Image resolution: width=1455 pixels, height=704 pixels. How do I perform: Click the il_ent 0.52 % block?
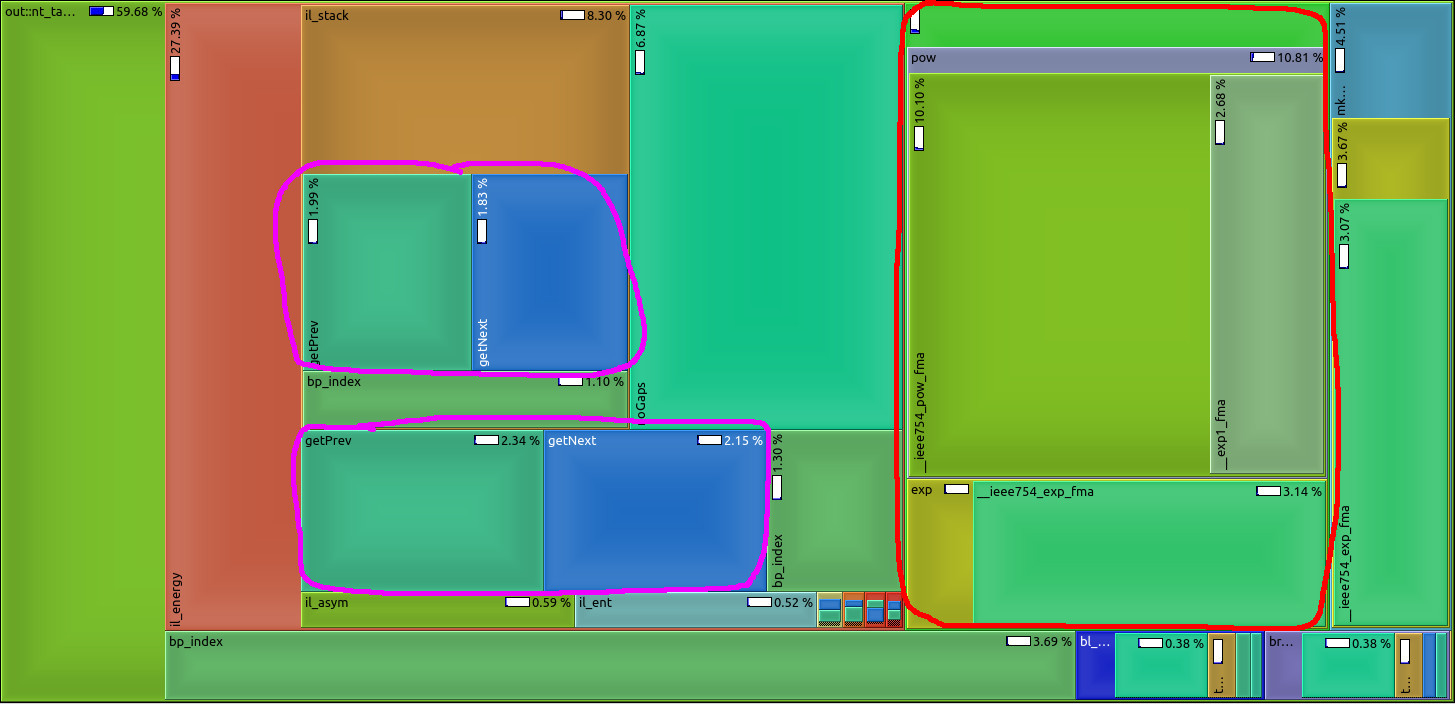[696, 610]
